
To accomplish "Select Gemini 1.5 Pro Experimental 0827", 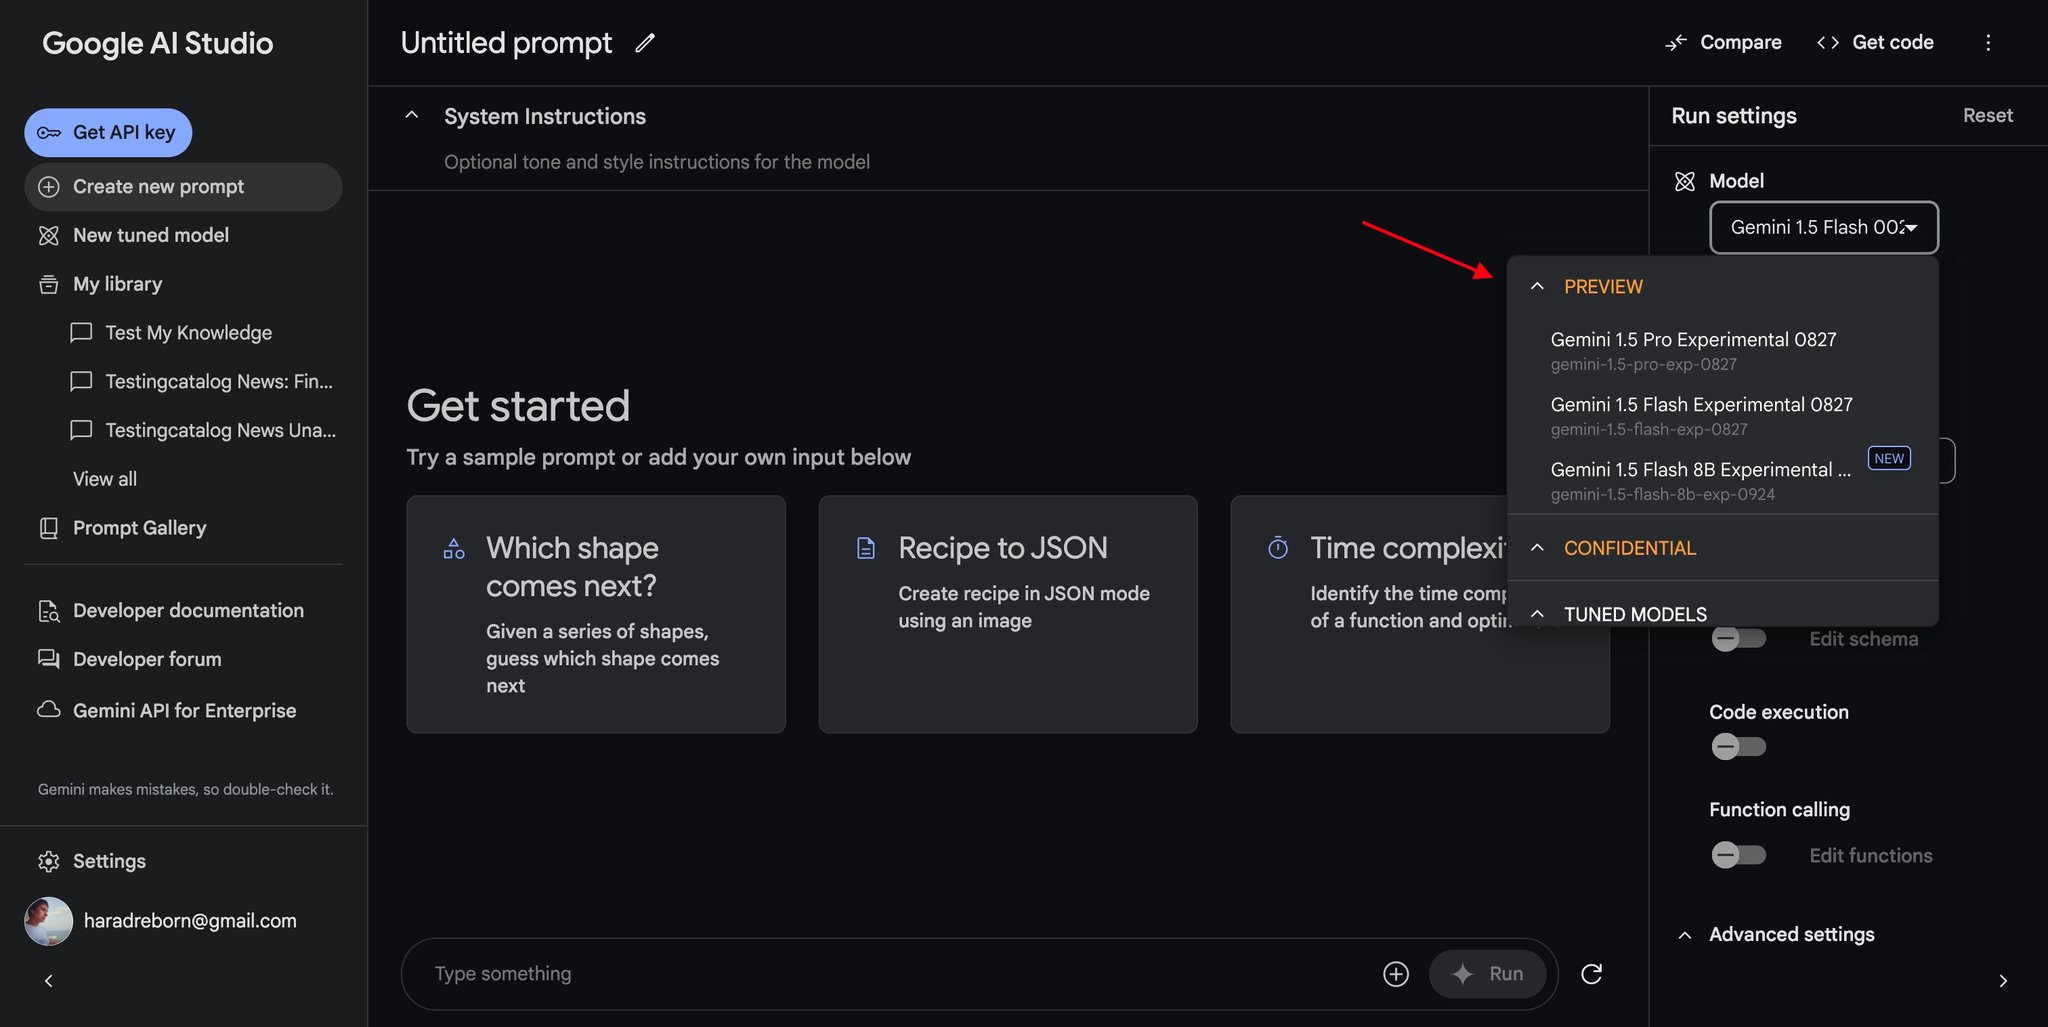I will 1723,351.
